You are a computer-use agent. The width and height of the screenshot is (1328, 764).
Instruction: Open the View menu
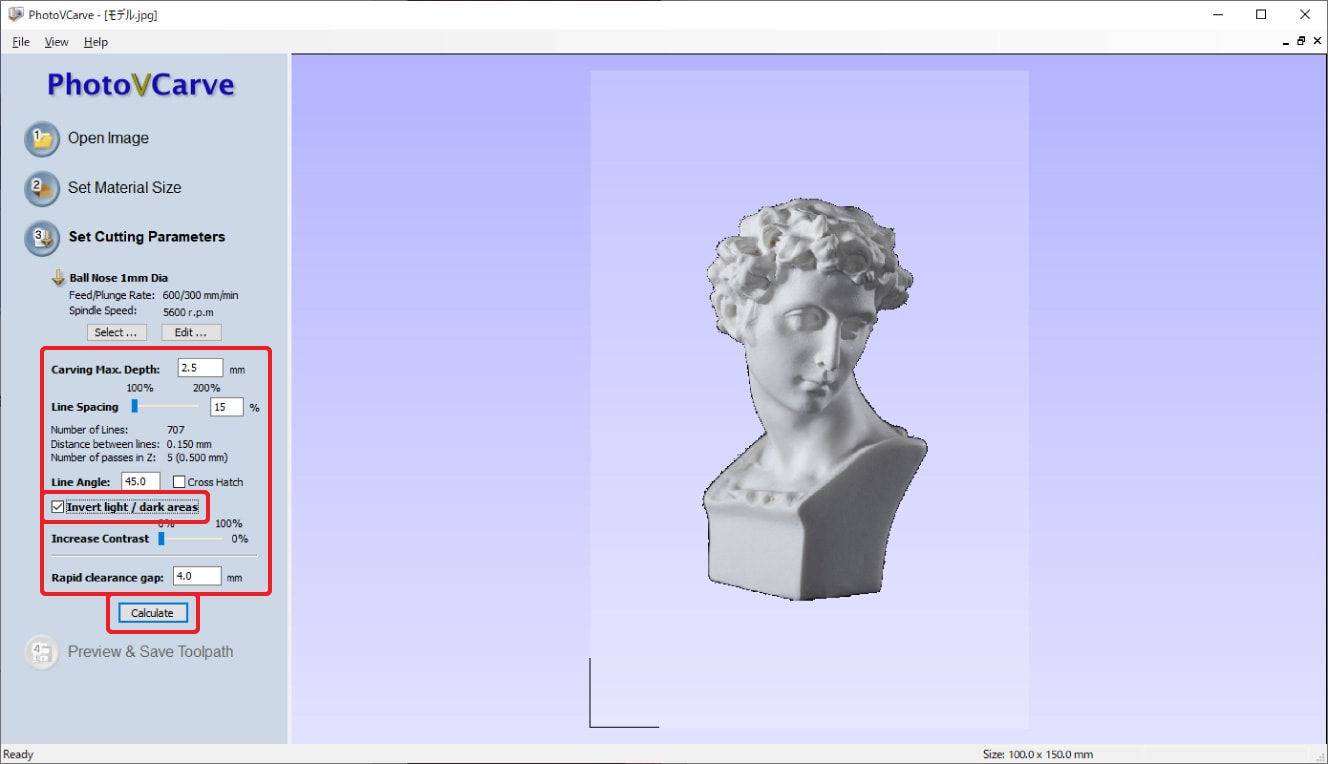point(56,42)
